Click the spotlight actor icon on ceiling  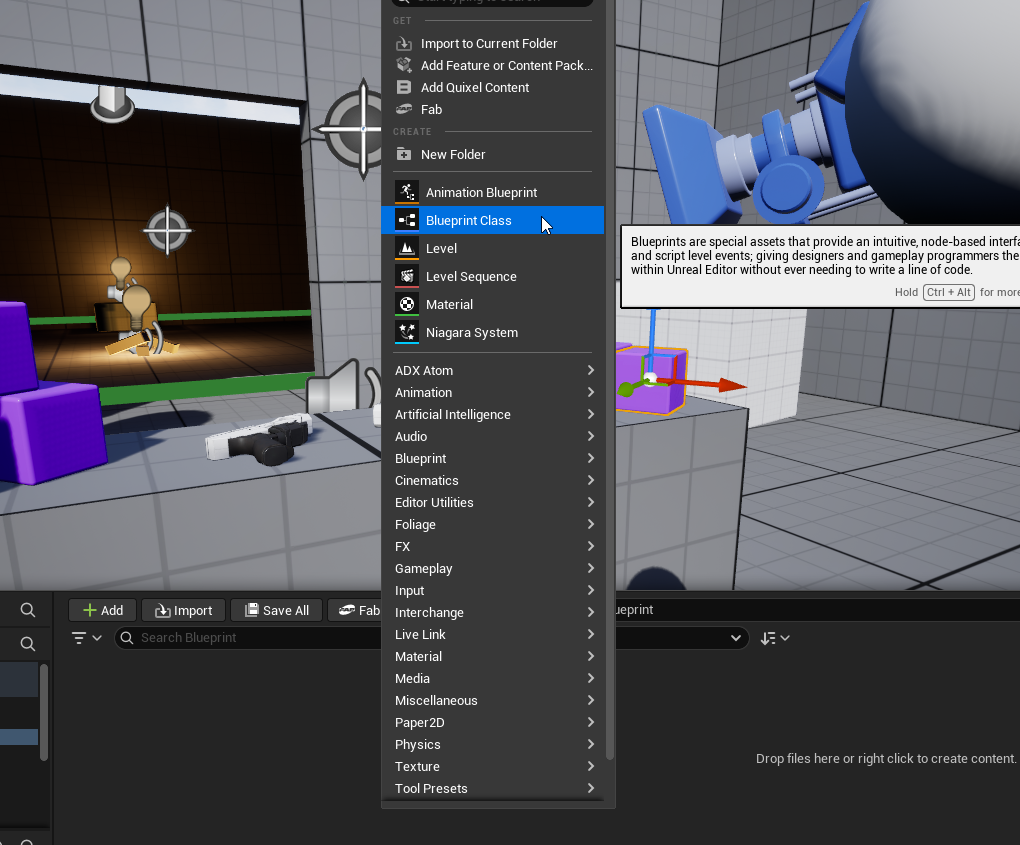tap(112, 104)
